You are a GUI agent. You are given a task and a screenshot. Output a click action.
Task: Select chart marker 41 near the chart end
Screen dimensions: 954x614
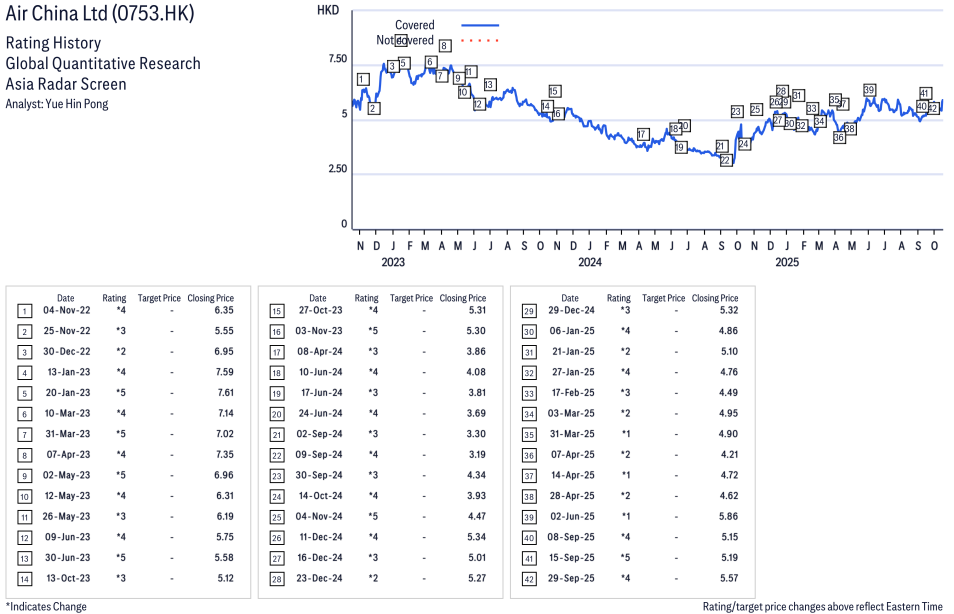click(x=925, y=93)
